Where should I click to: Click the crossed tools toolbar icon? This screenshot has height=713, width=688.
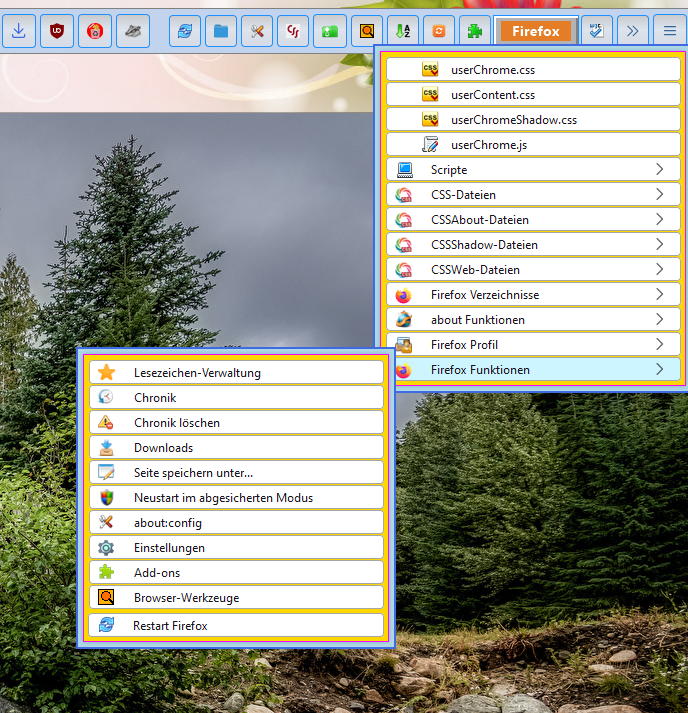[257, 31]
